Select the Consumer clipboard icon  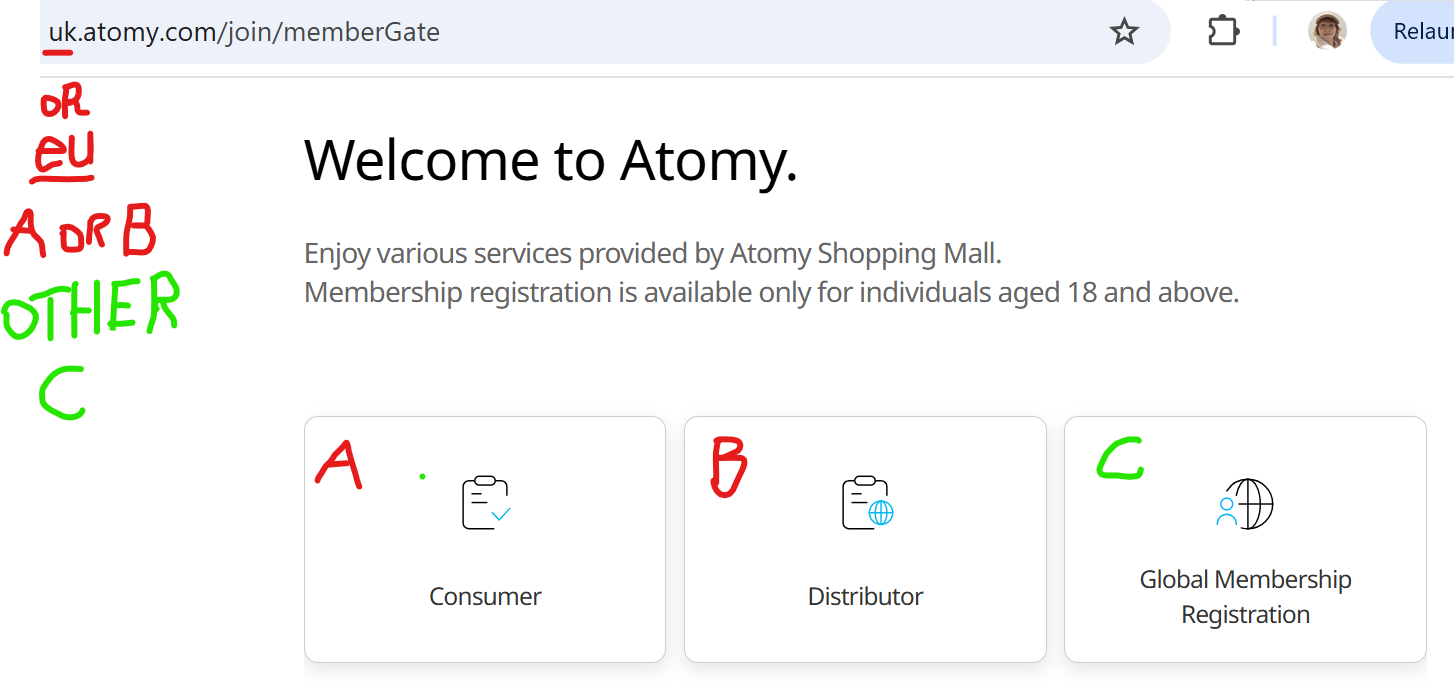point(484,502)
